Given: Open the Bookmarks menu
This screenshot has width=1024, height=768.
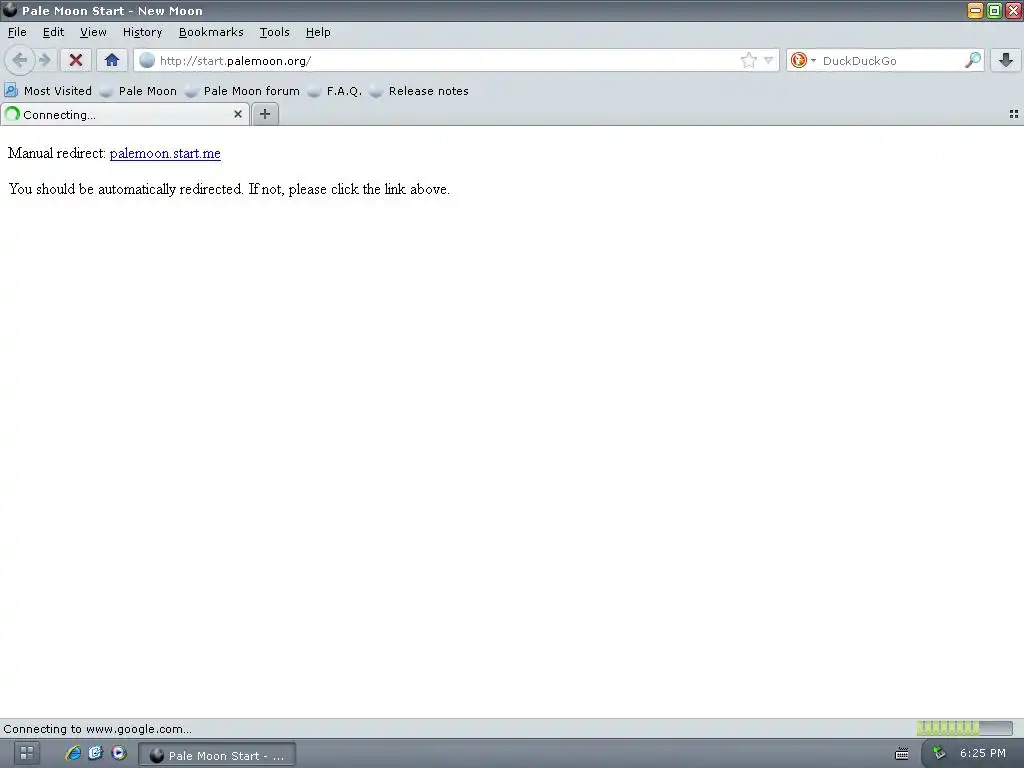Looking at the screenshot, I should [211, 32].
